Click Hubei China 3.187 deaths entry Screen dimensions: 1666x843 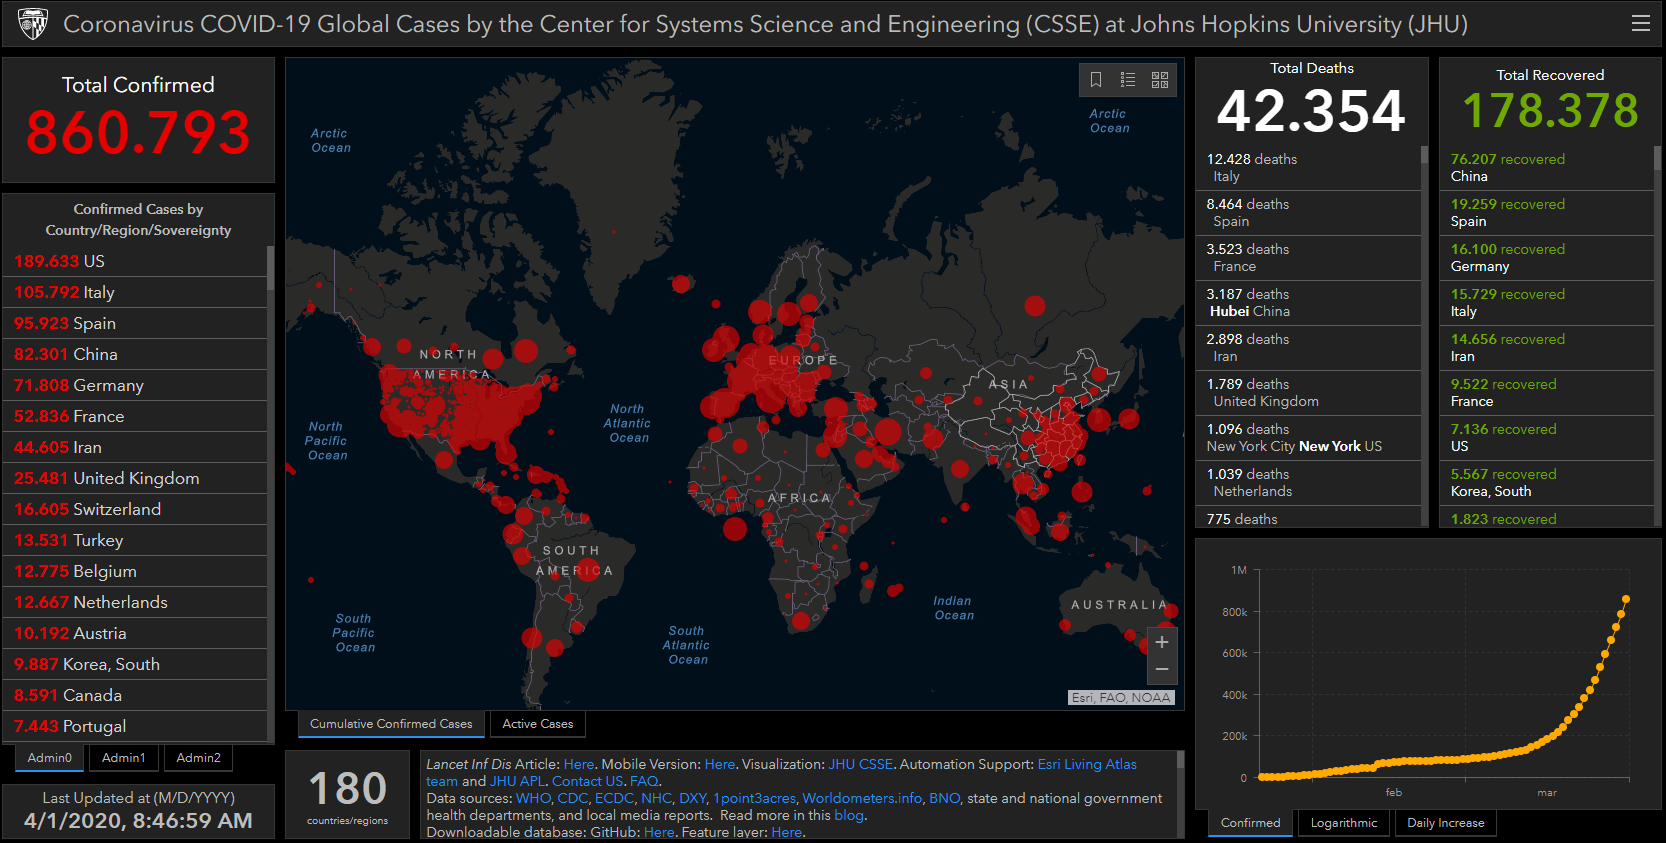(x=1308, y=303)
